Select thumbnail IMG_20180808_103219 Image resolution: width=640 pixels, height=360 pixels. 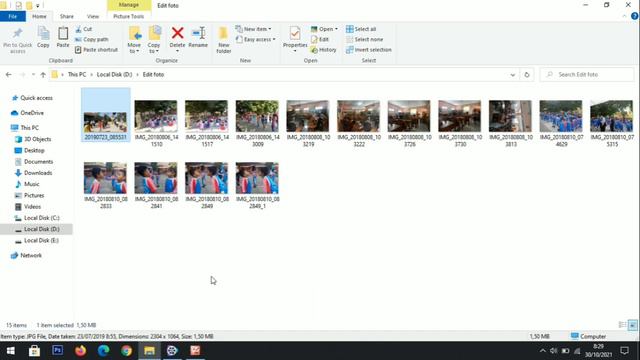pyautogui.click(x=308, y=123)
